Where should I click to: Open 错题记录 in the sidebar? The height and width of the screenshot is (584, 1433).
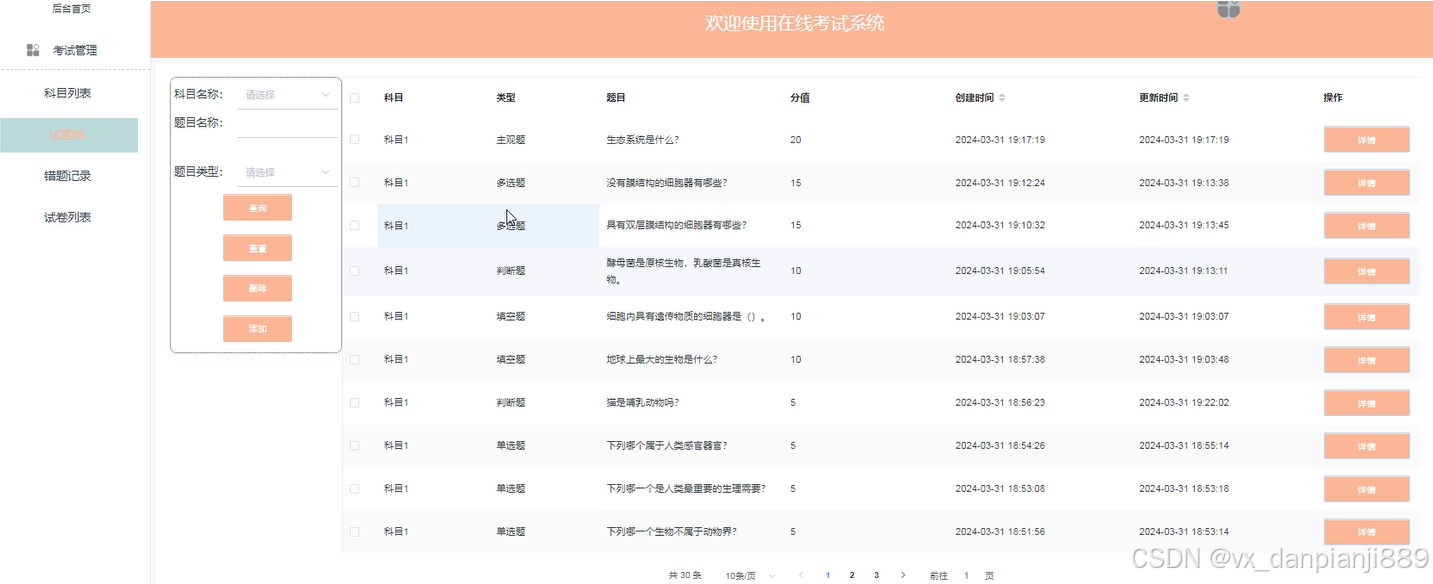coord(69,176)
